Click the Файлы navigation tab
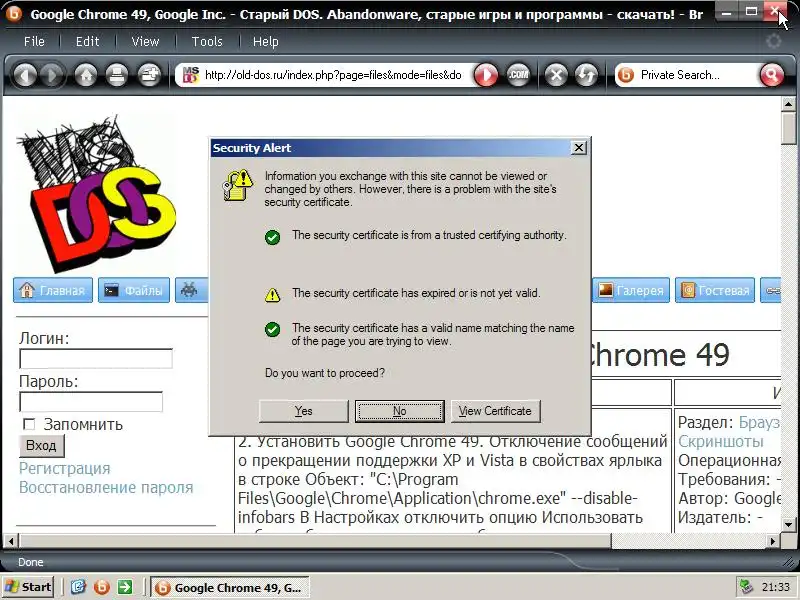 coord(134,290)
